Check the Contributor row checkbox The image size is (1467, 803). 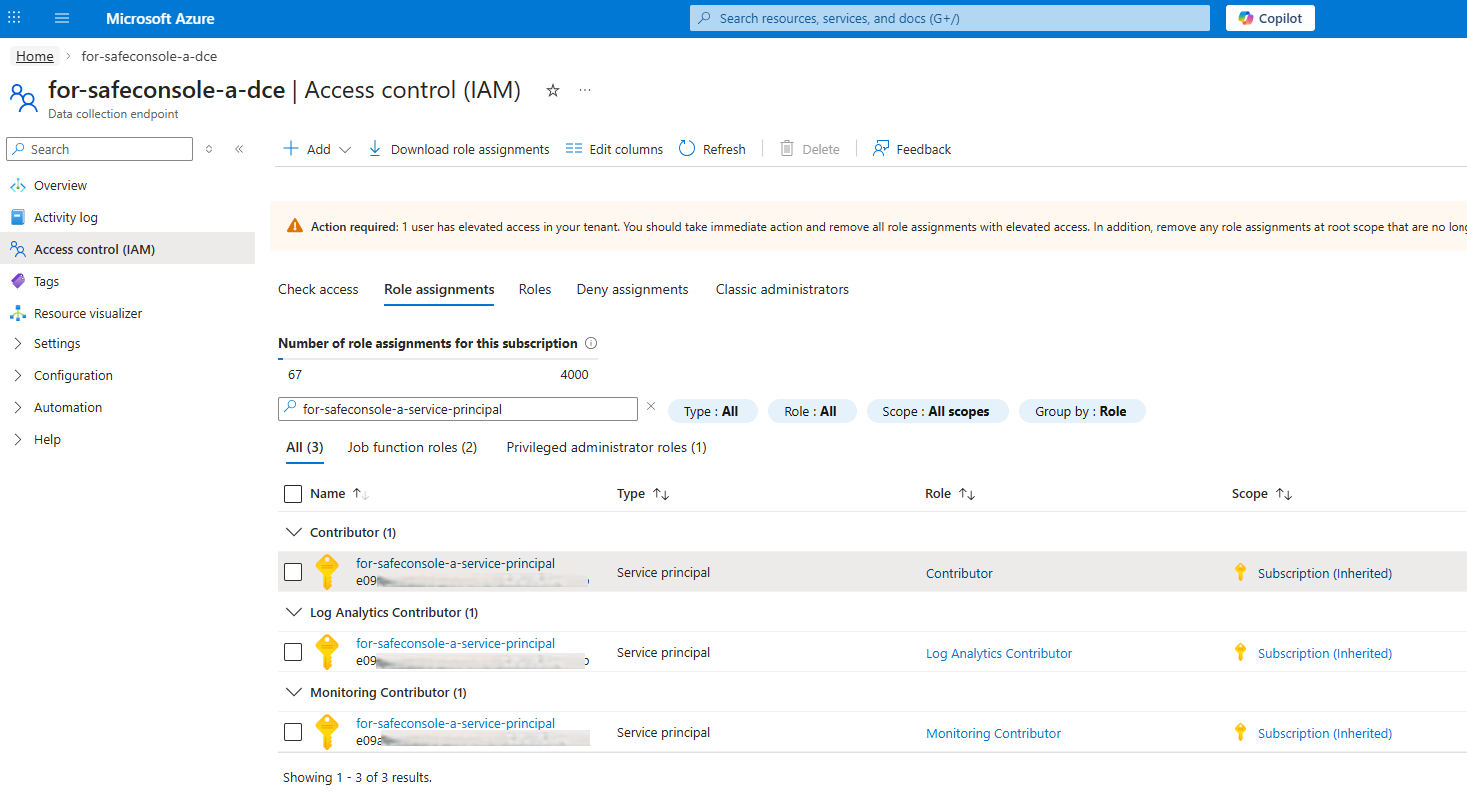click(293, 572)
